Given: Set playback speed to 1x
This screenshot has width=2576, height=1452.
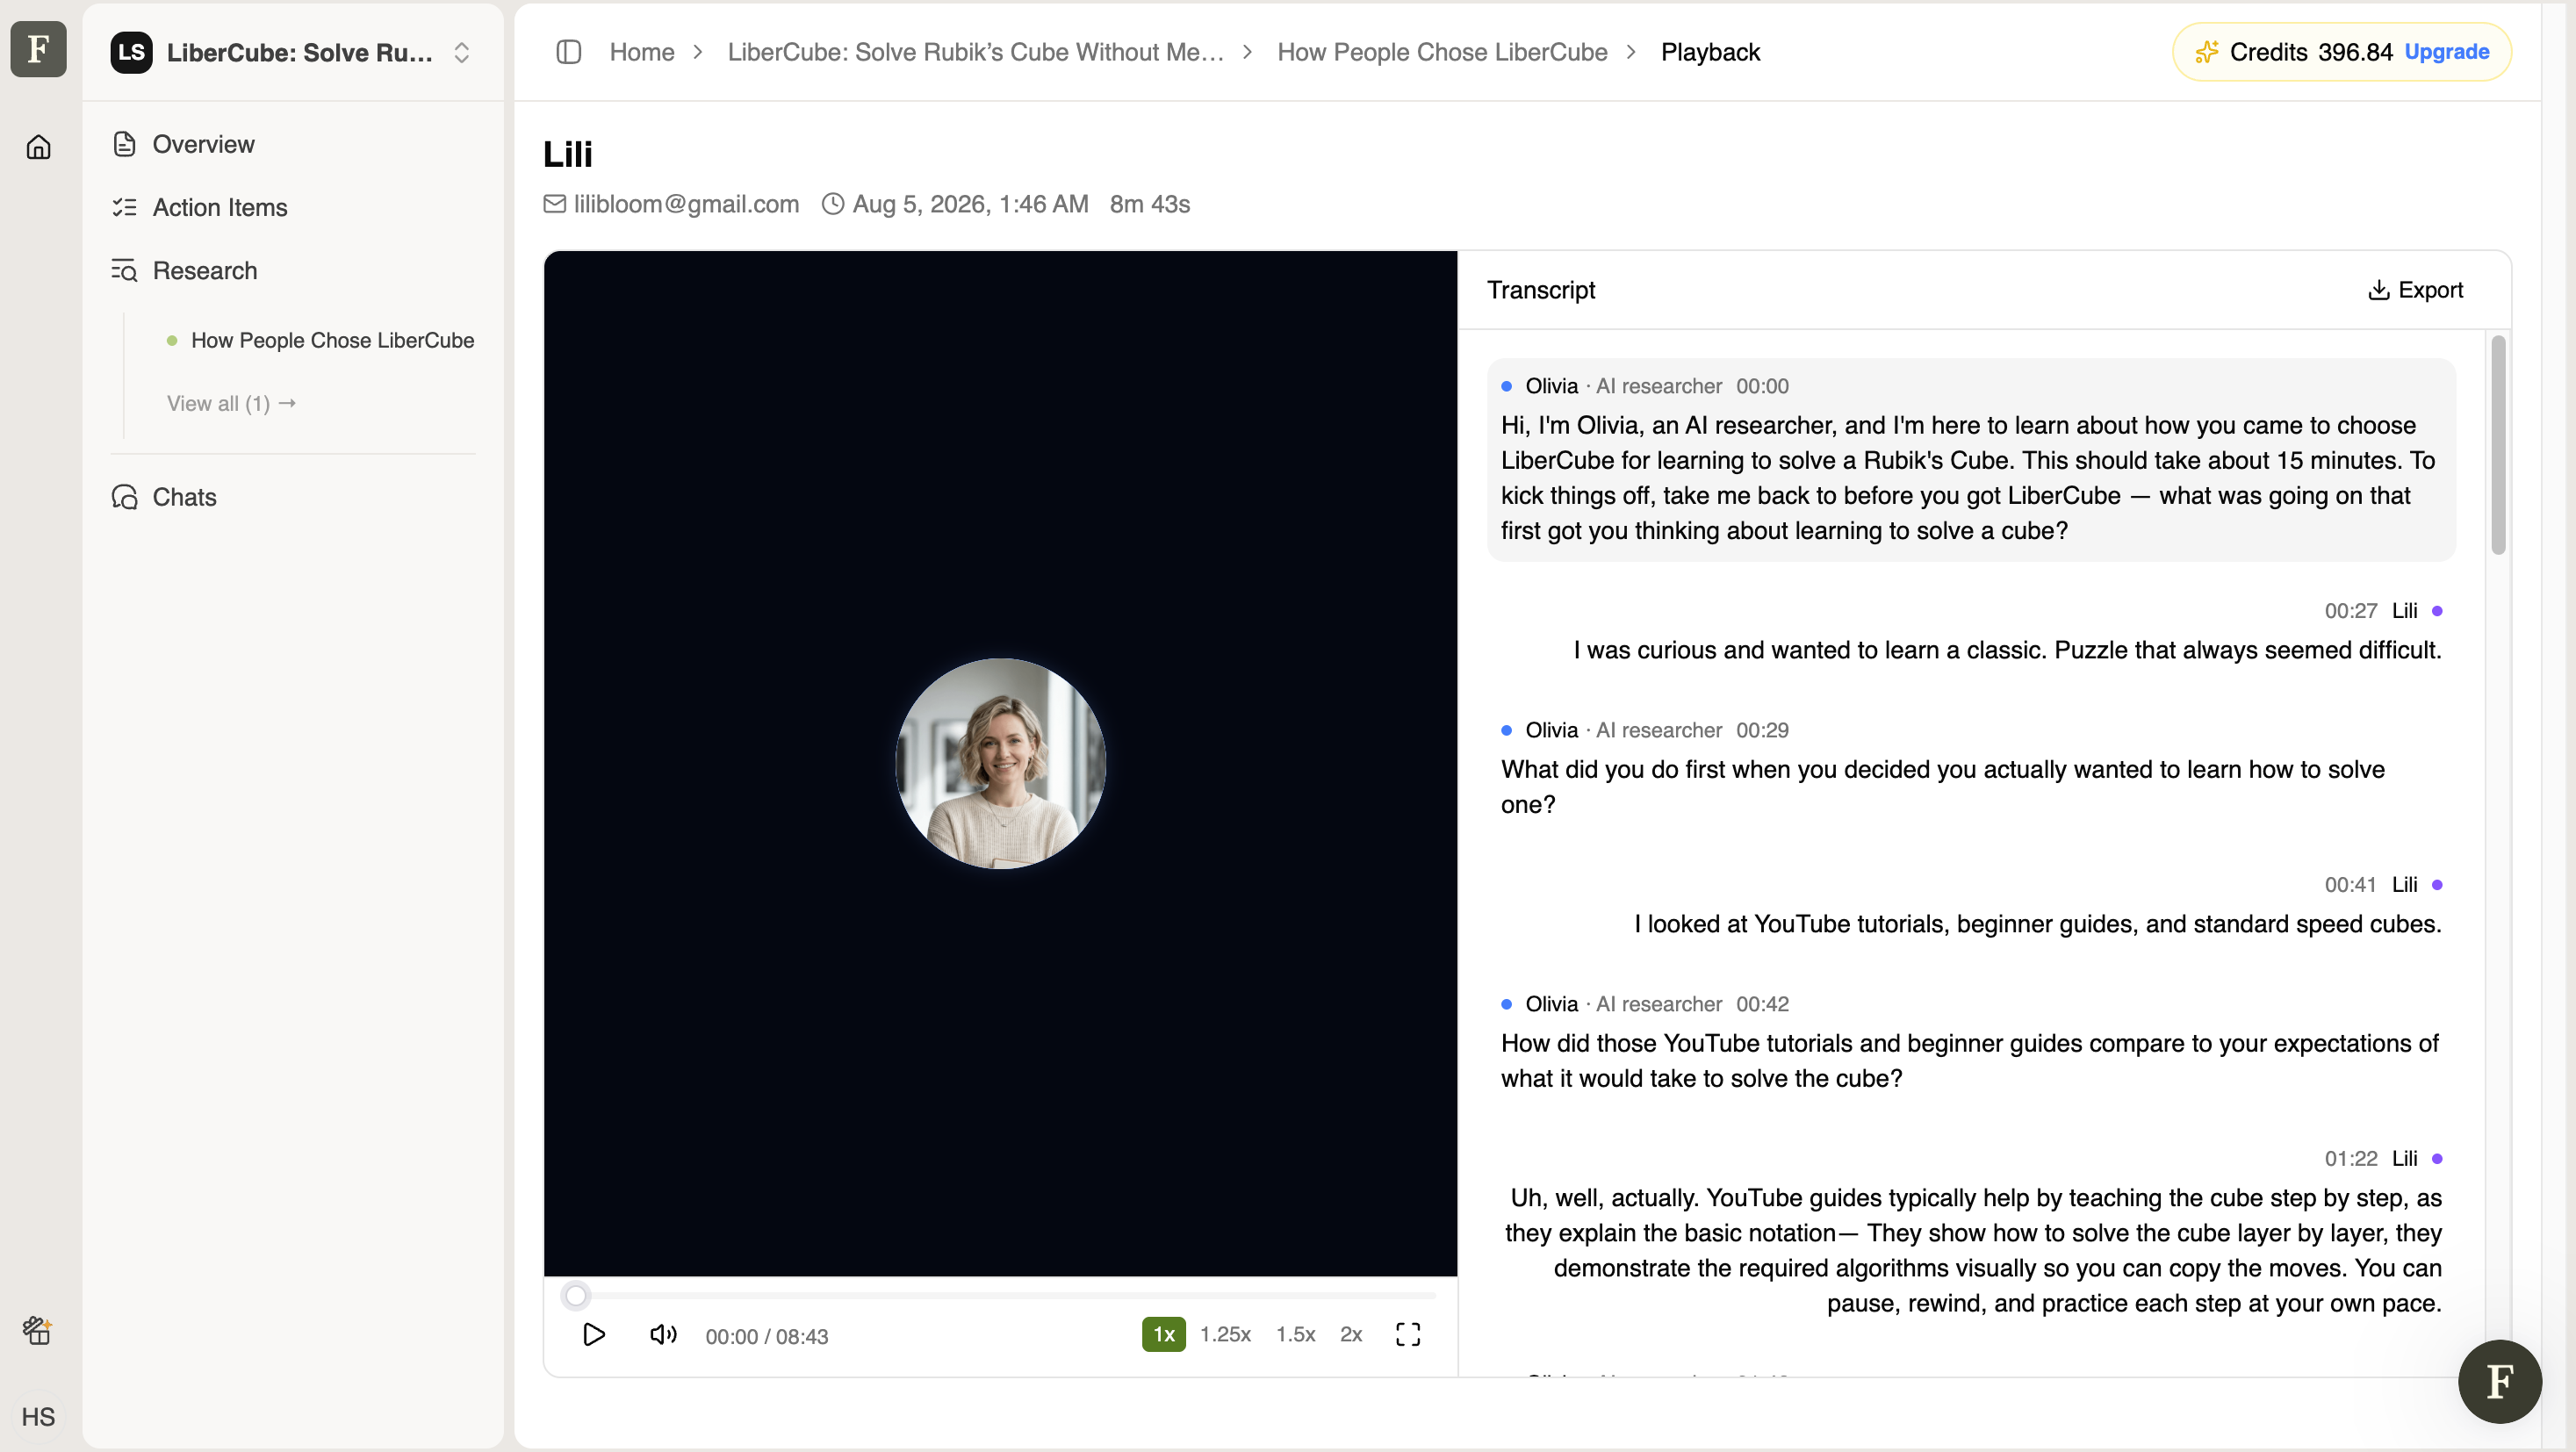Looking at the screenshot, I should click(x=1164, y=1334).
